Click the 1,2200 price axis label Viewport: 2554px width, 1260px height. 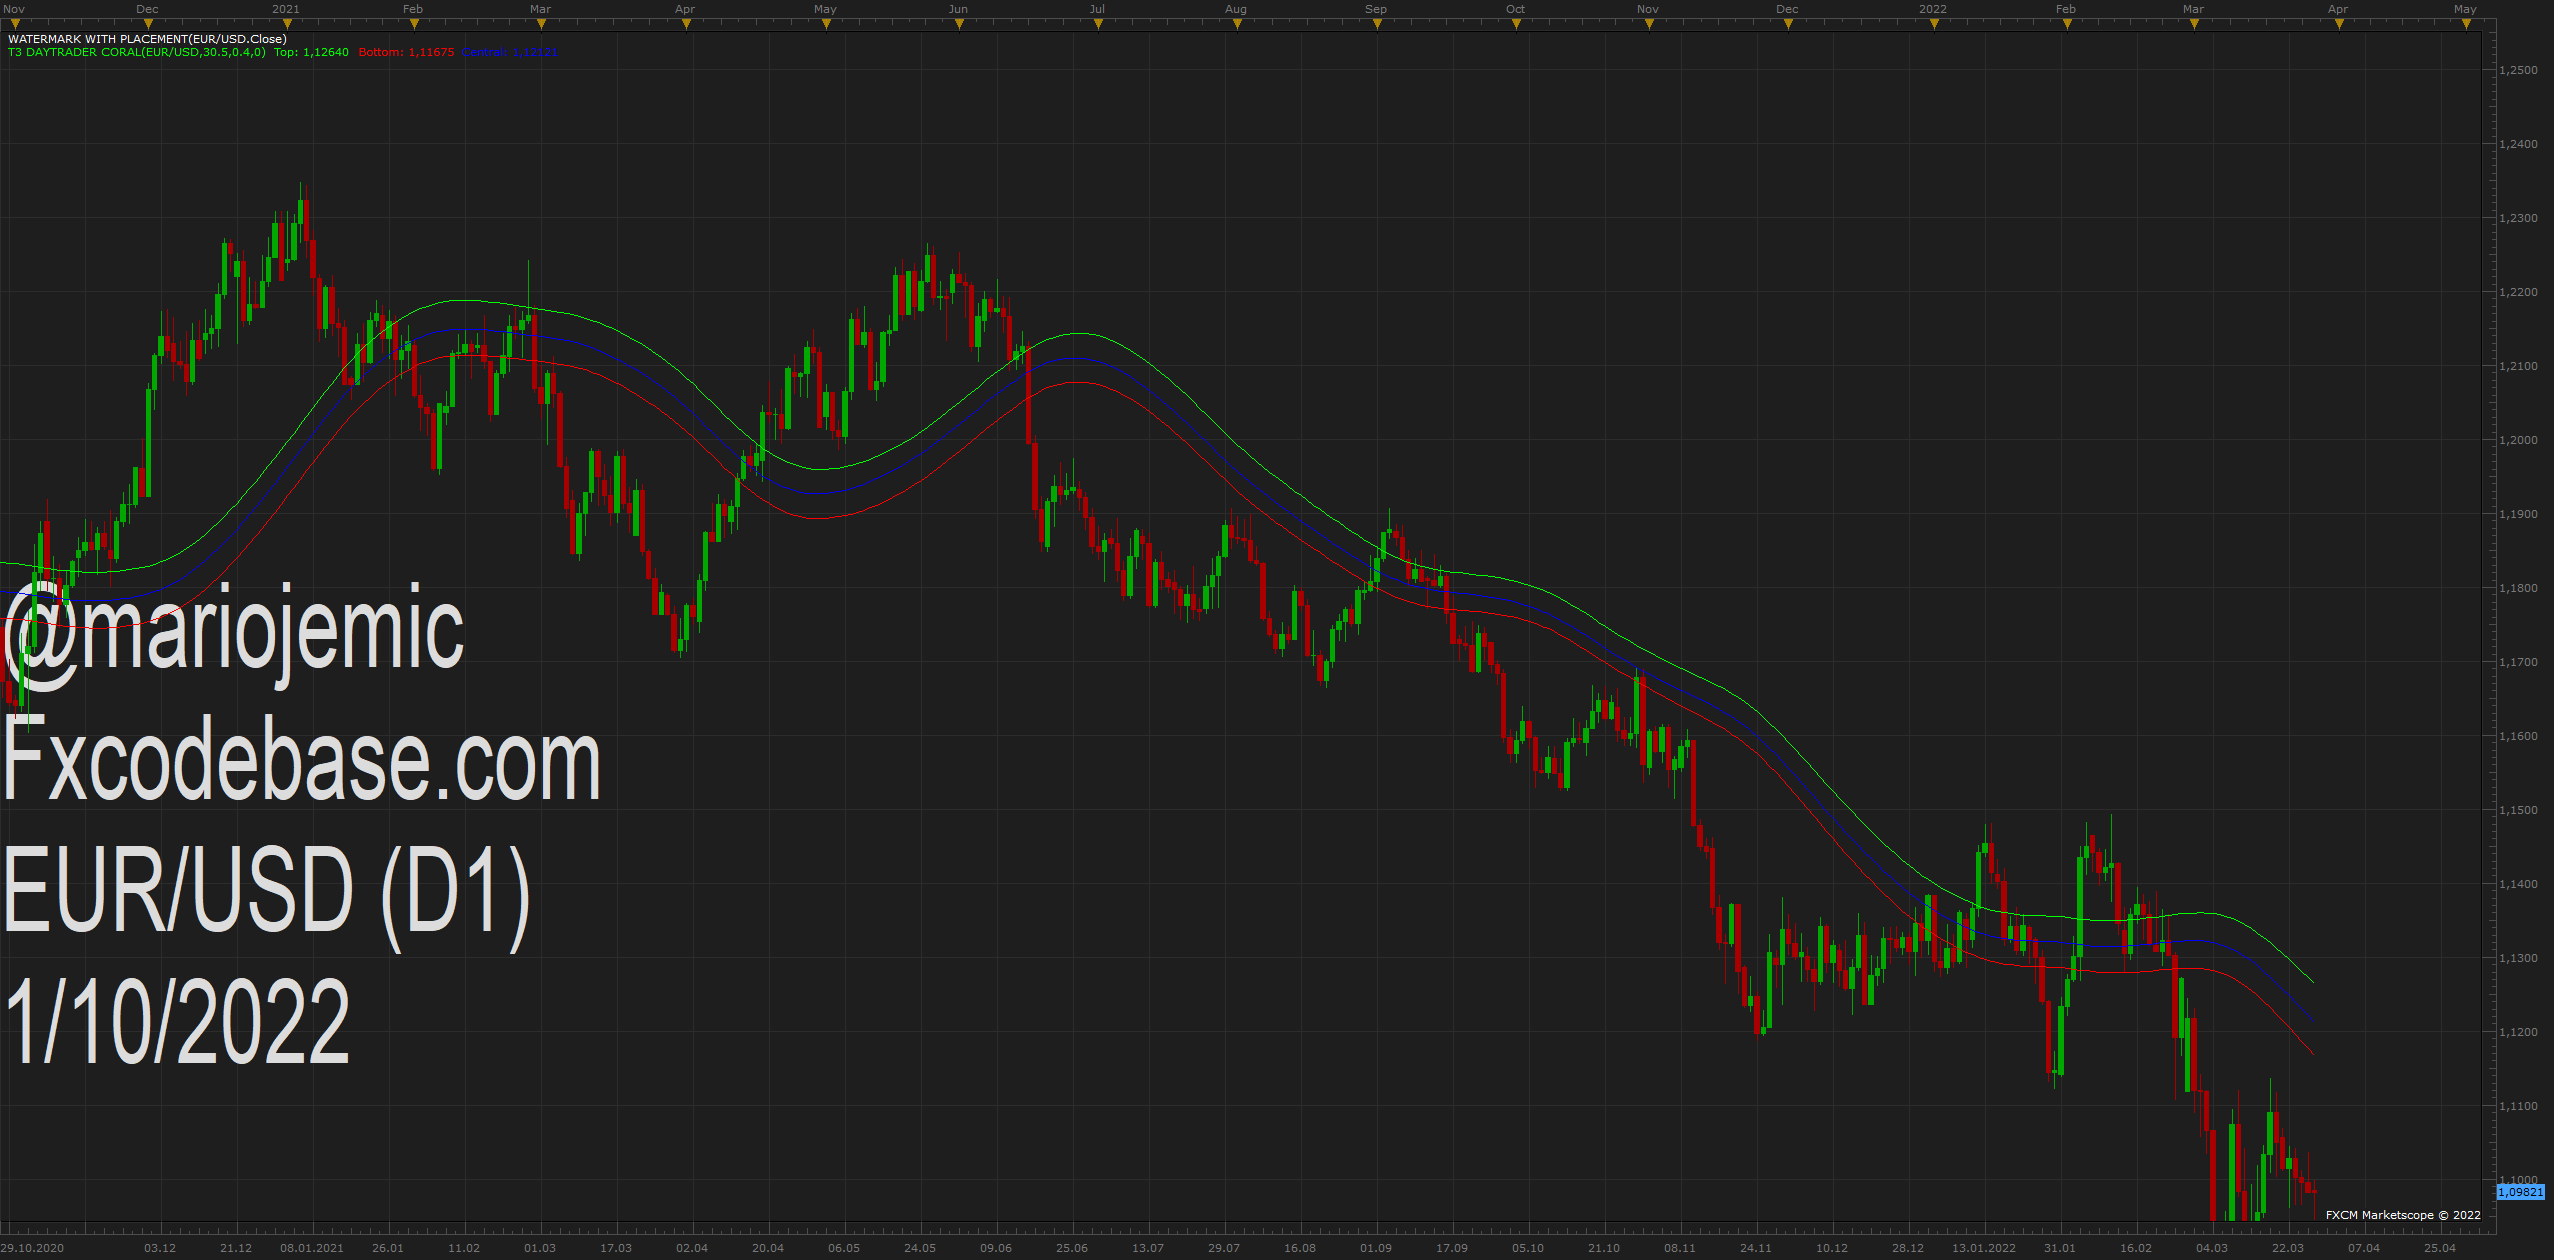[x=2518, y=292]
